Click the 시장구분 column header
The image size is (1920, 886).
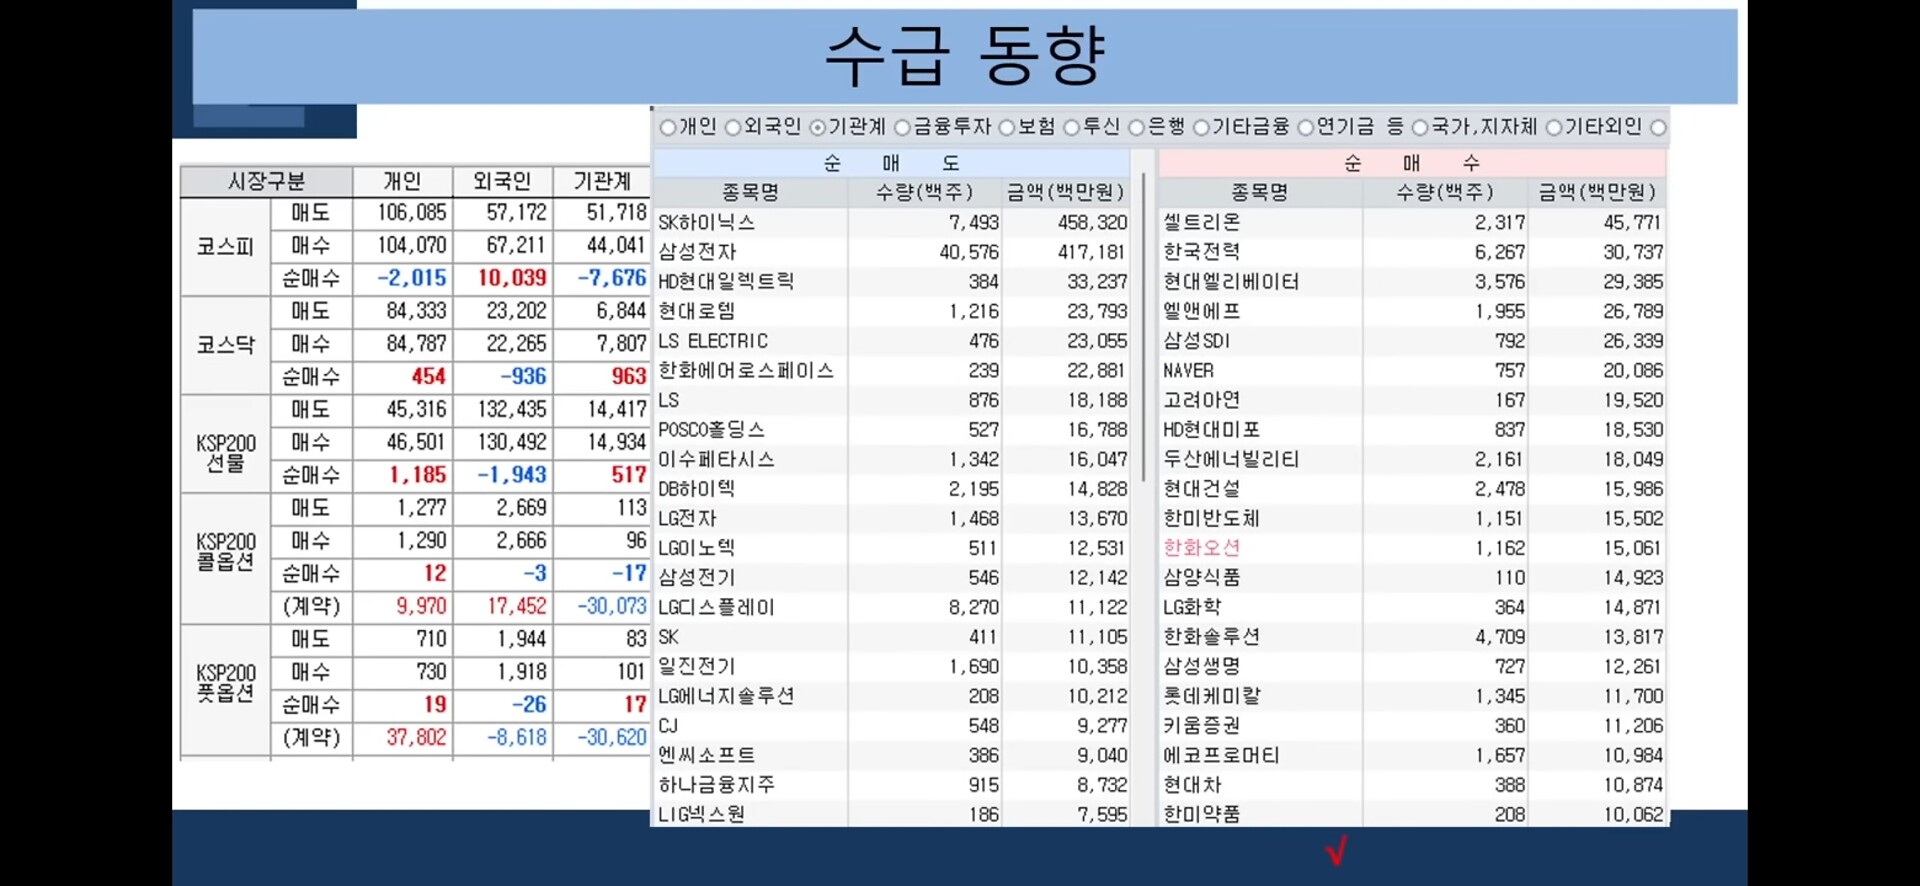(x=266, y=181)
